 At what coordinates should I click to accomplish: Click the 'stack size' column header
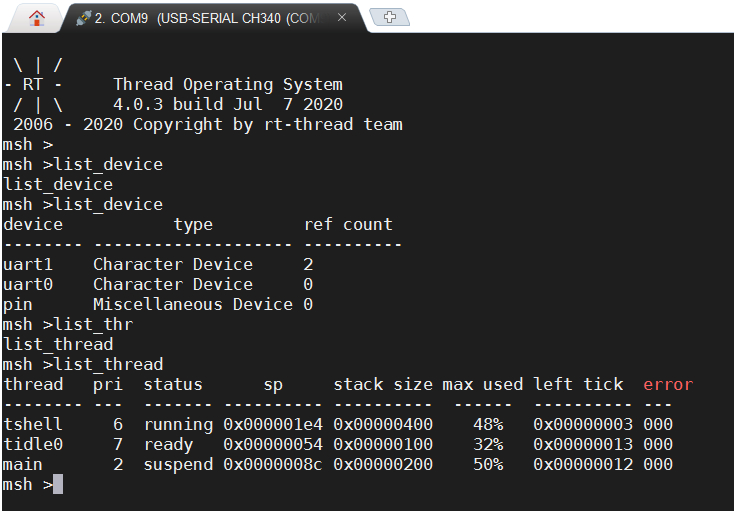382,384
